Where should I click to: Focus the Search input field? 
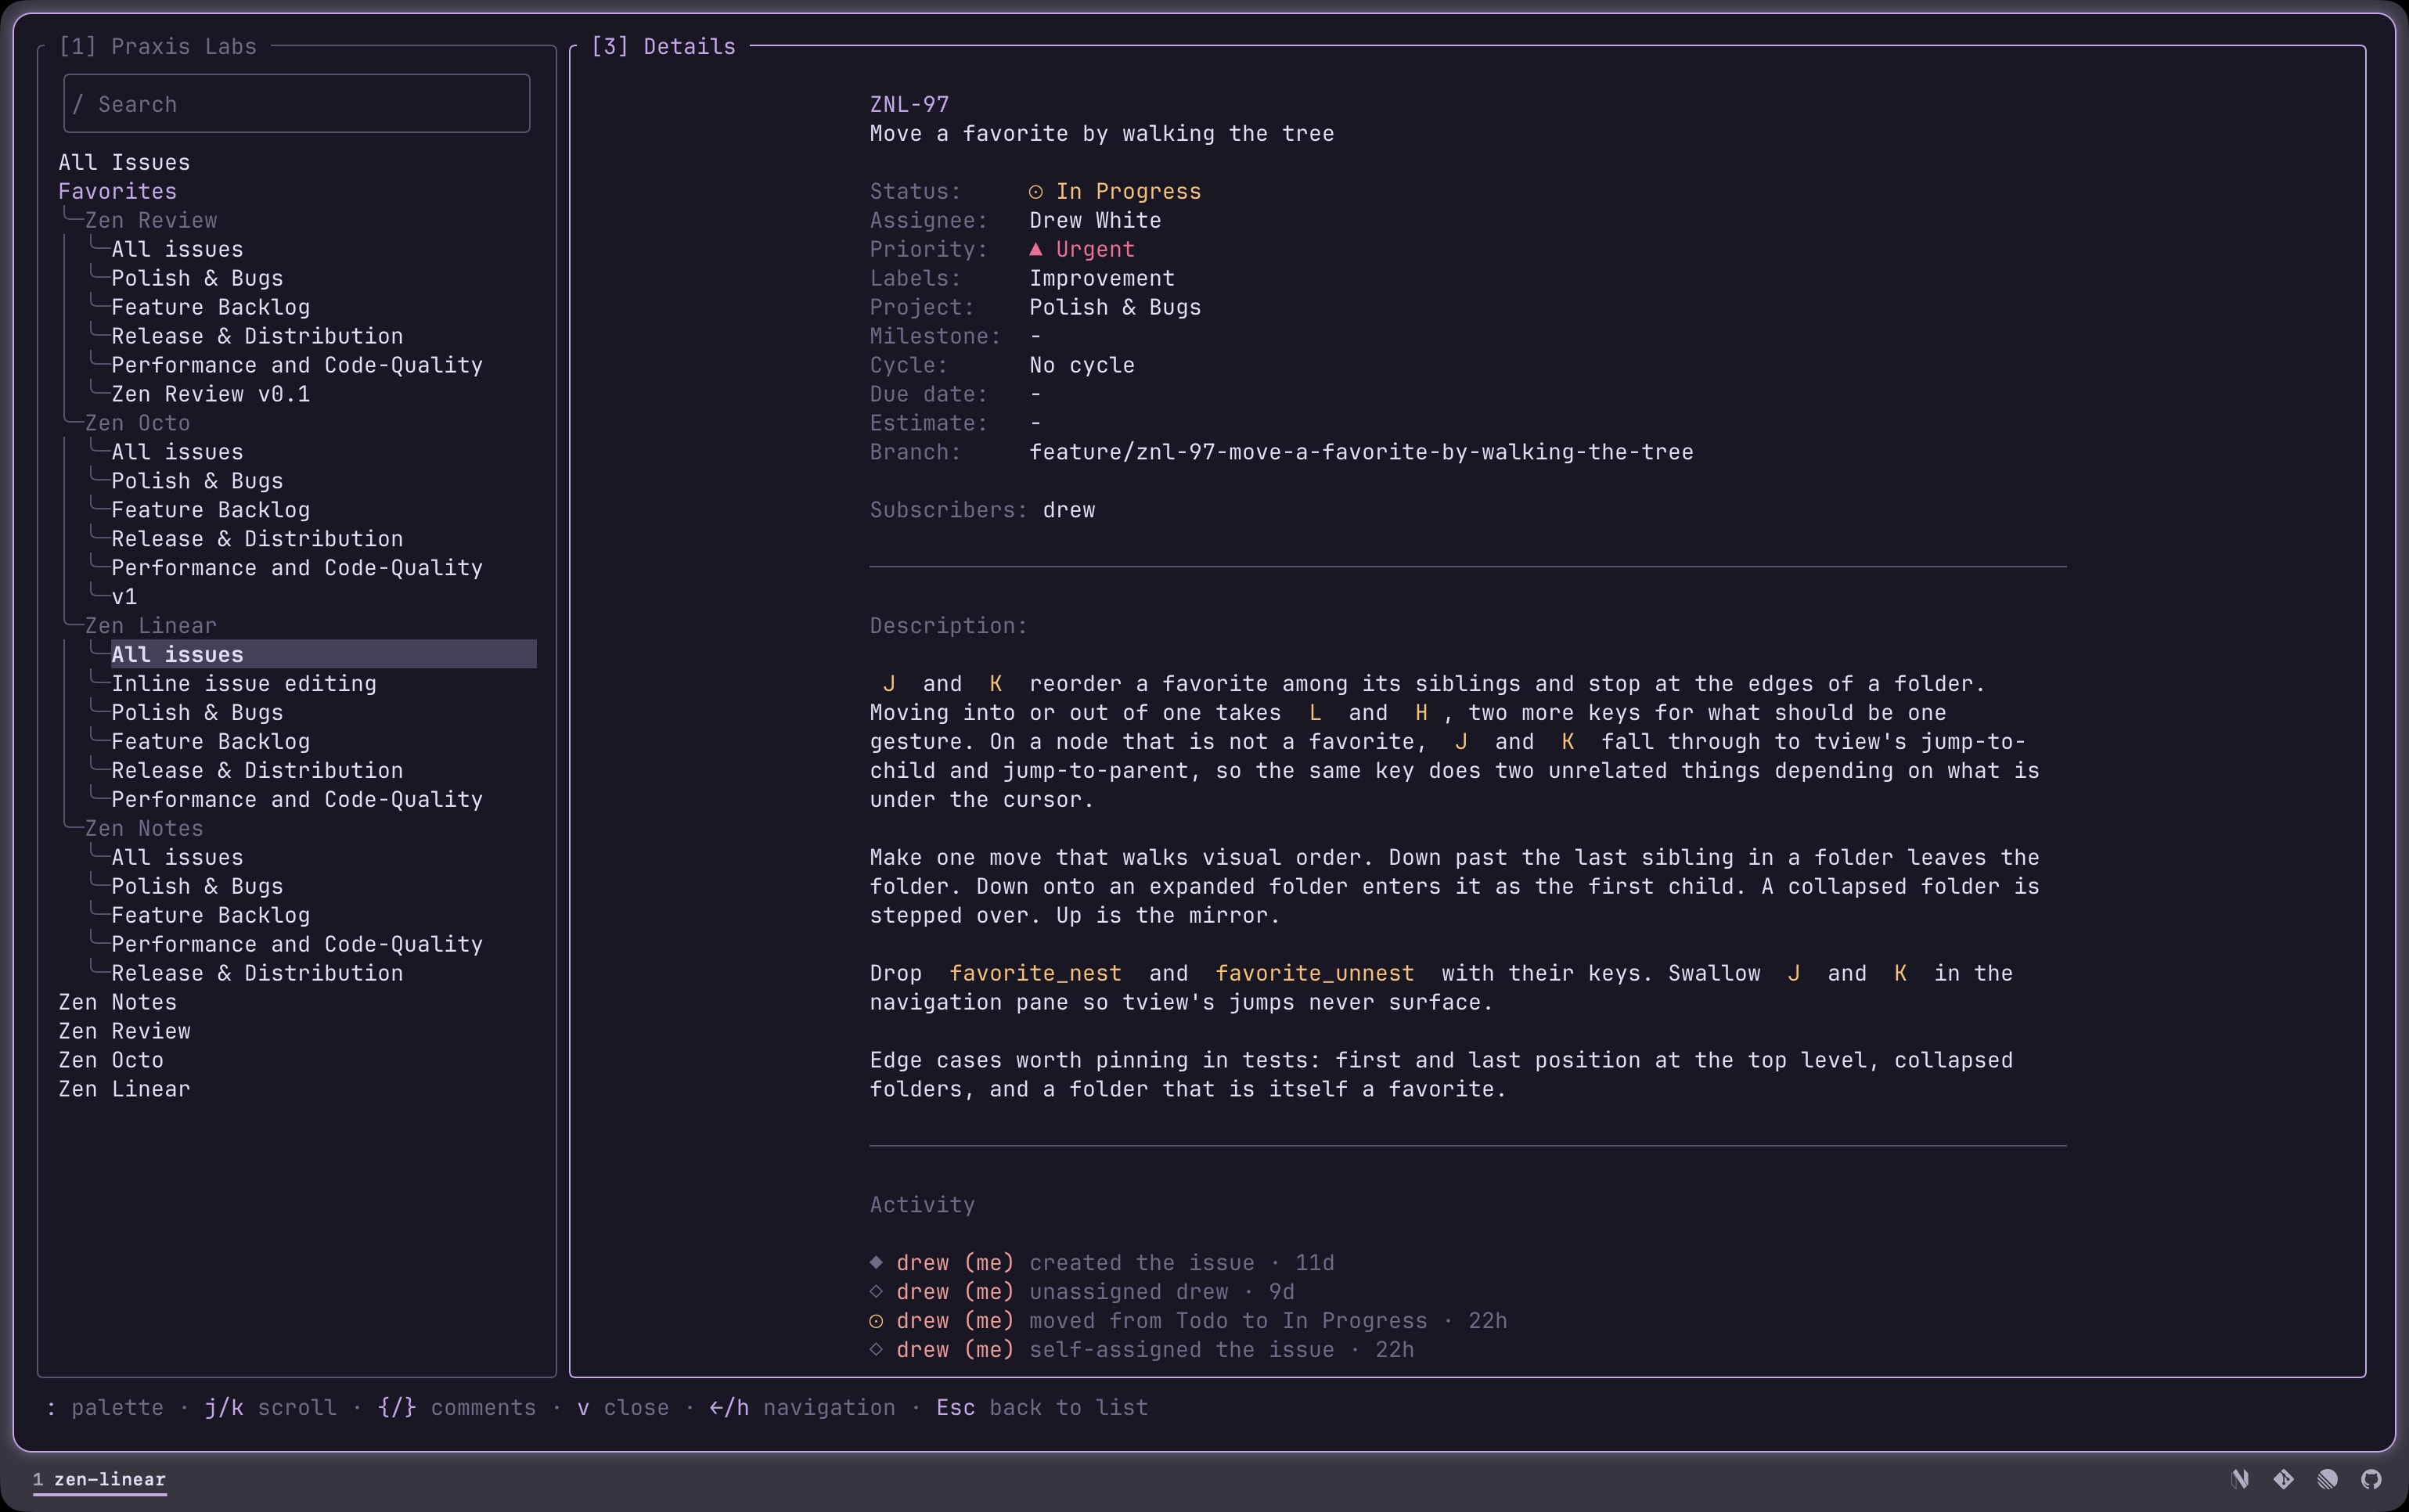tap(297, 104)
